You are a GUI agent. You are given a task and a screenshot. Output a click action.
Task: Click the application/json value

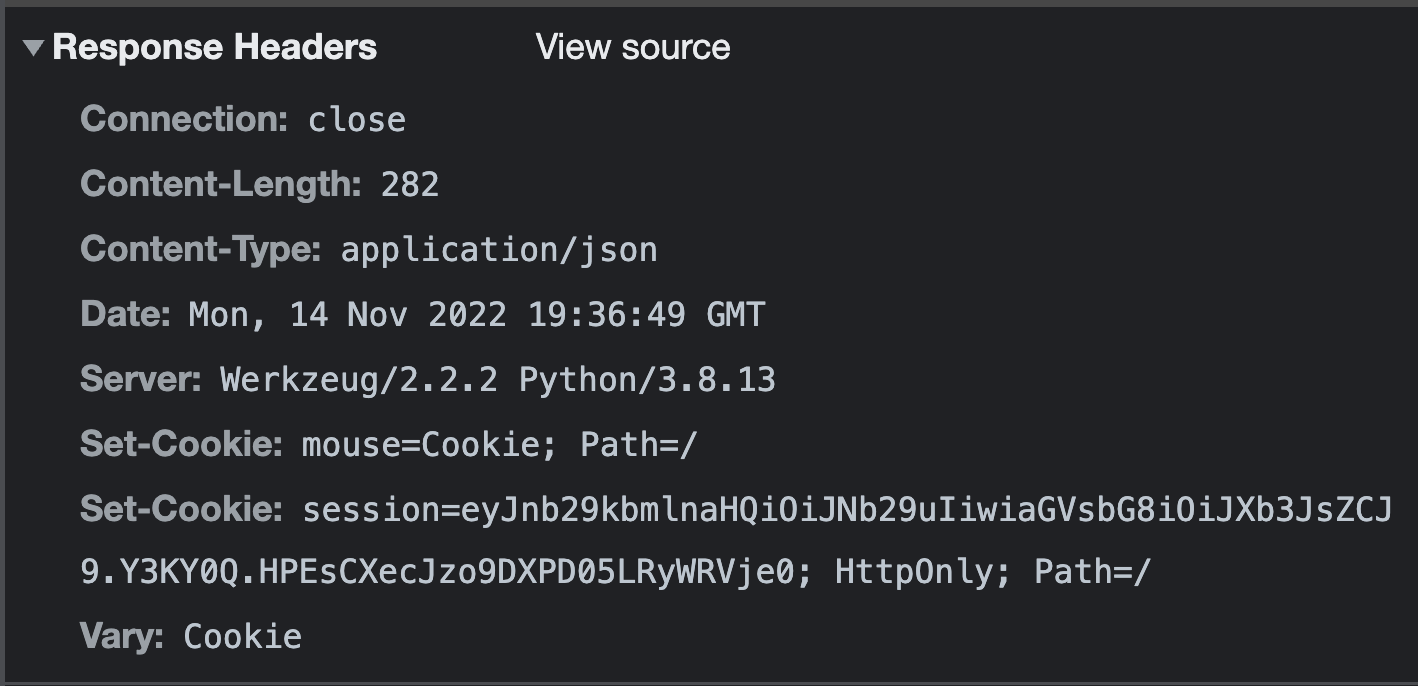pos(500,249)
